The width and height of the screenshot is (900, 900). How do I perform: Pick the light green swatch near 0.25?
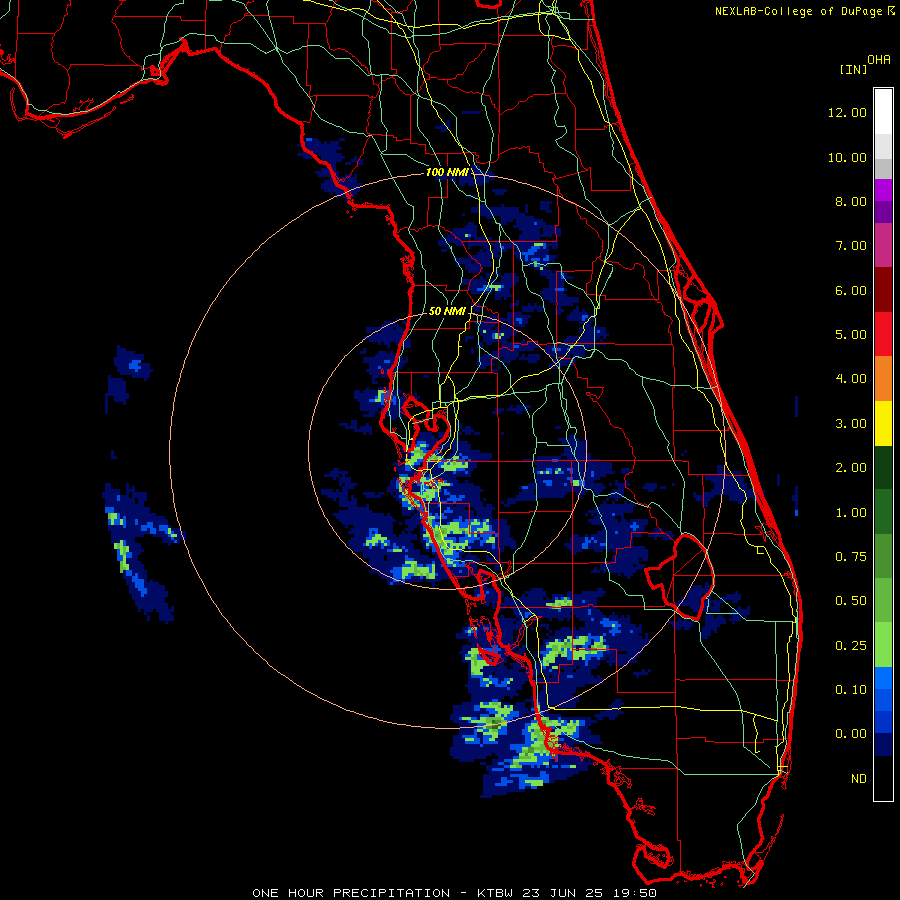coord(883,645)
